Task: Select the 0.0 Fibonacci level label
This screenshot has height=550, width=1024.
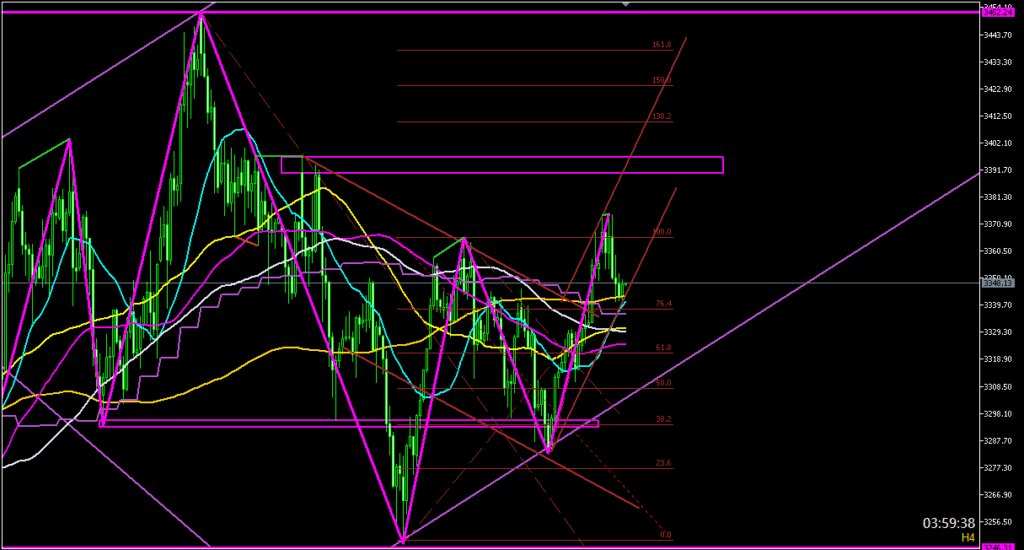Action: pyautogui.click(x=665, y=535)
